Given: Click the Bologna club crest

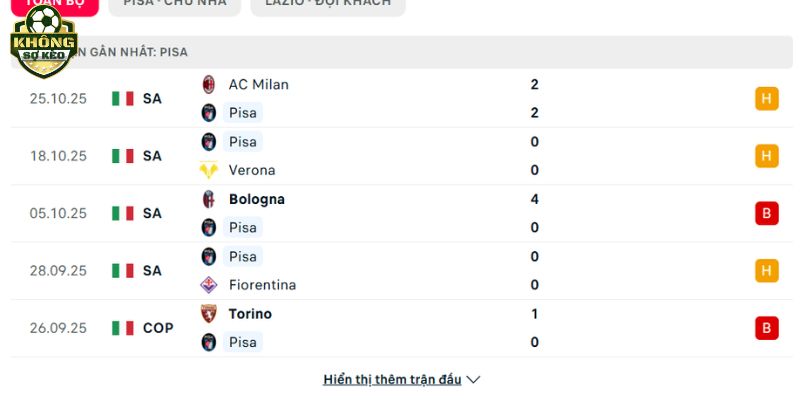Looking at the screenshot, I should click(209, 199).
